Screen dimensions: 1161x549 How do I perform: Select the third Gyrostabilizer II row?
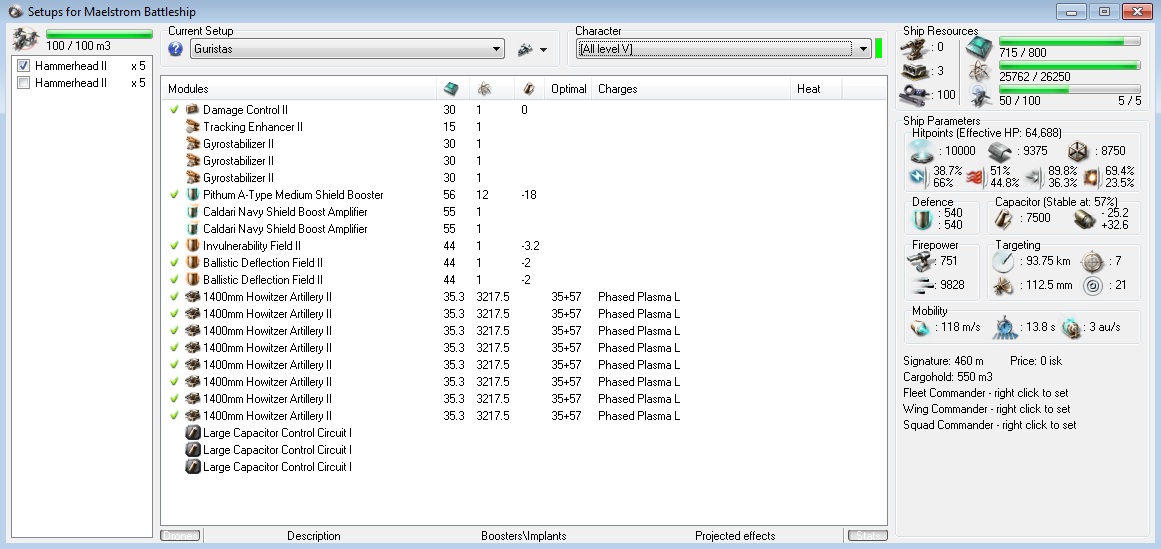[x=523, y=178]
